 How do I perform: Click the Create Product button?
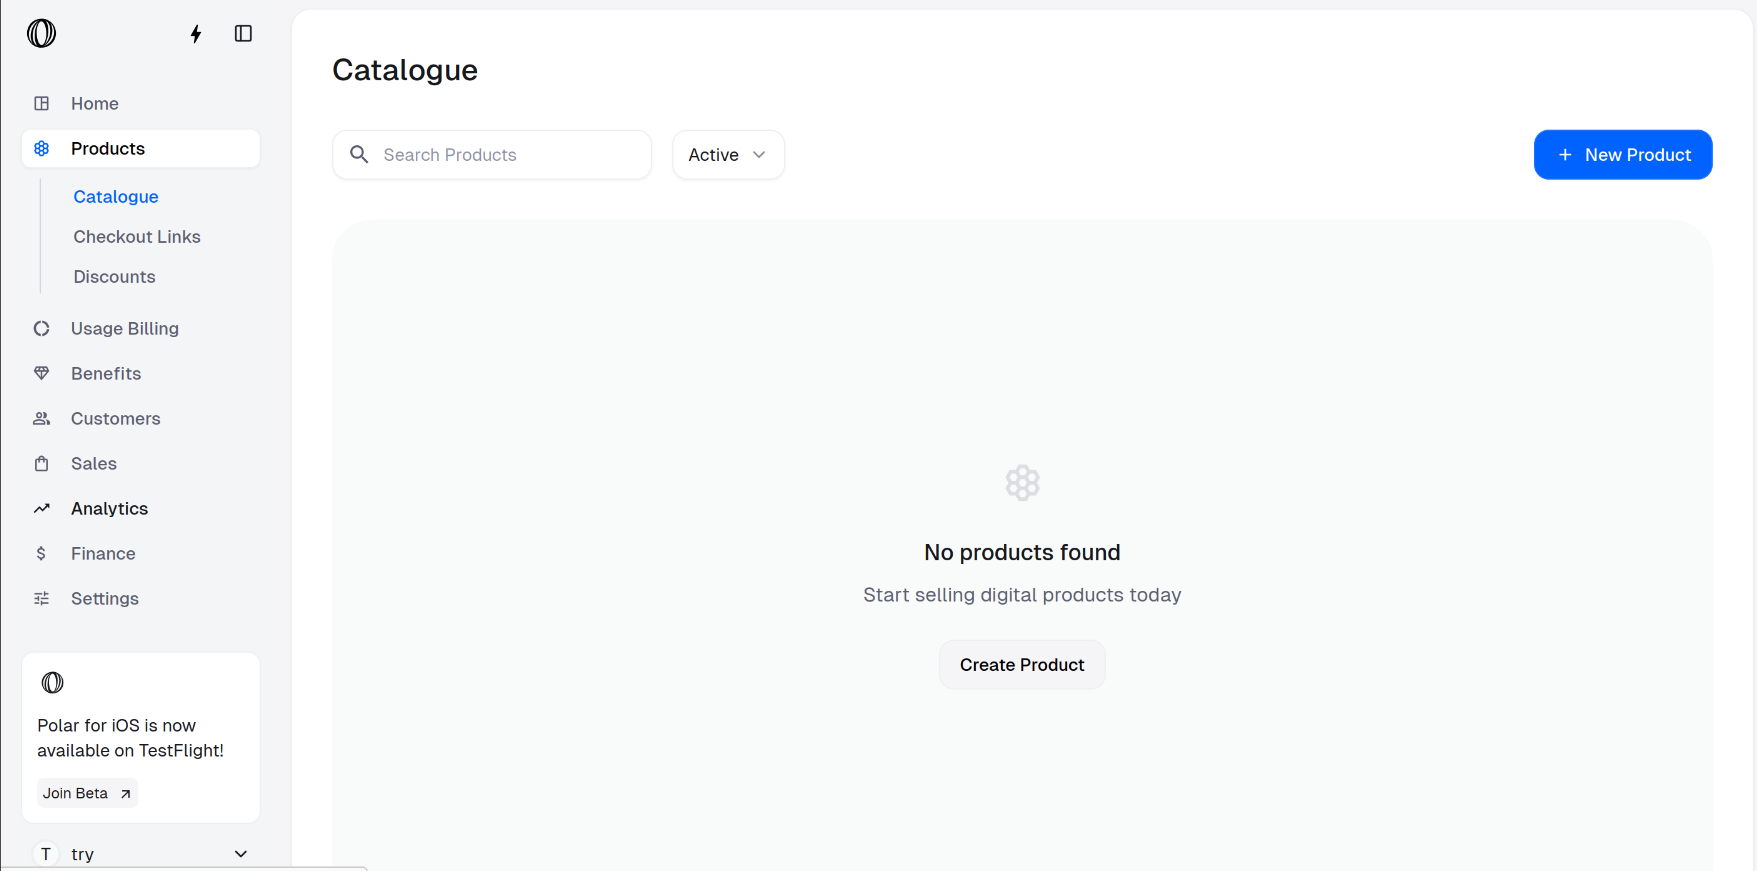point(1022,665)
